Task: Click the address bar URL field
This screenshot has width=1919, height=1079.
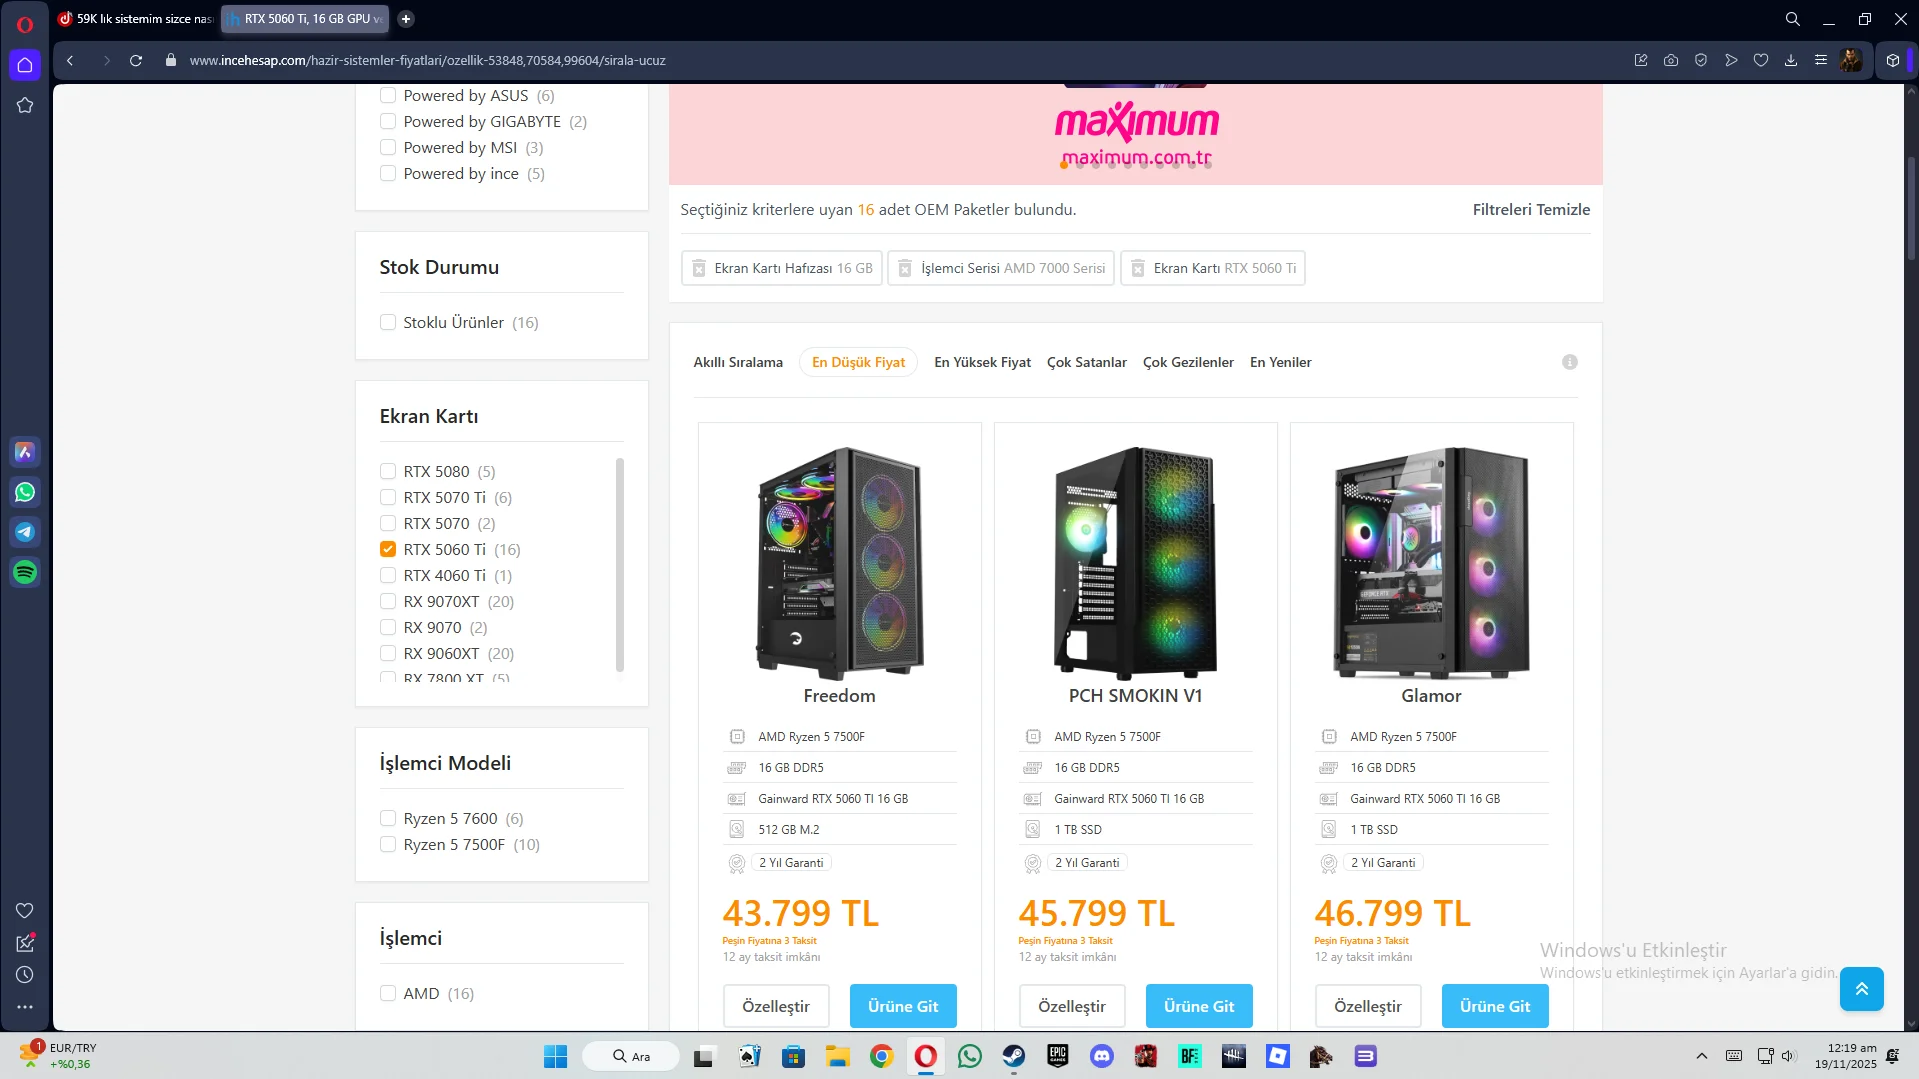Action: pos(427,60)
